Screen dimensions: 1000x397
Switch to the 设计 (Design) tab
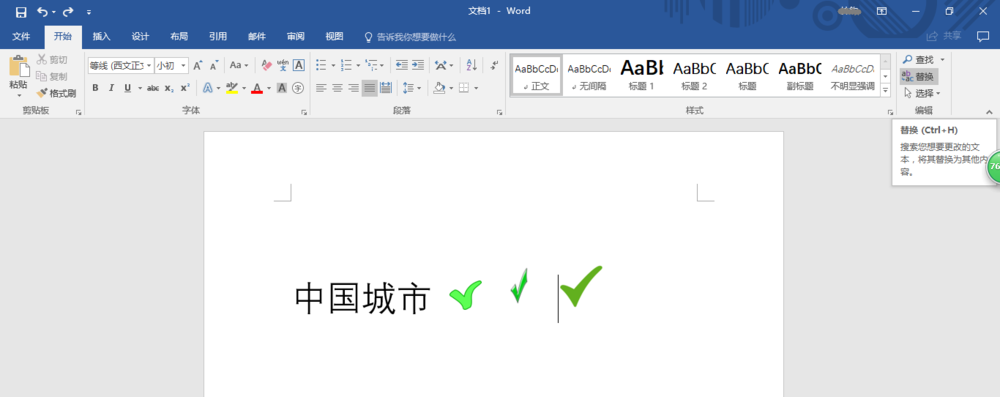[x=140, y=36]
